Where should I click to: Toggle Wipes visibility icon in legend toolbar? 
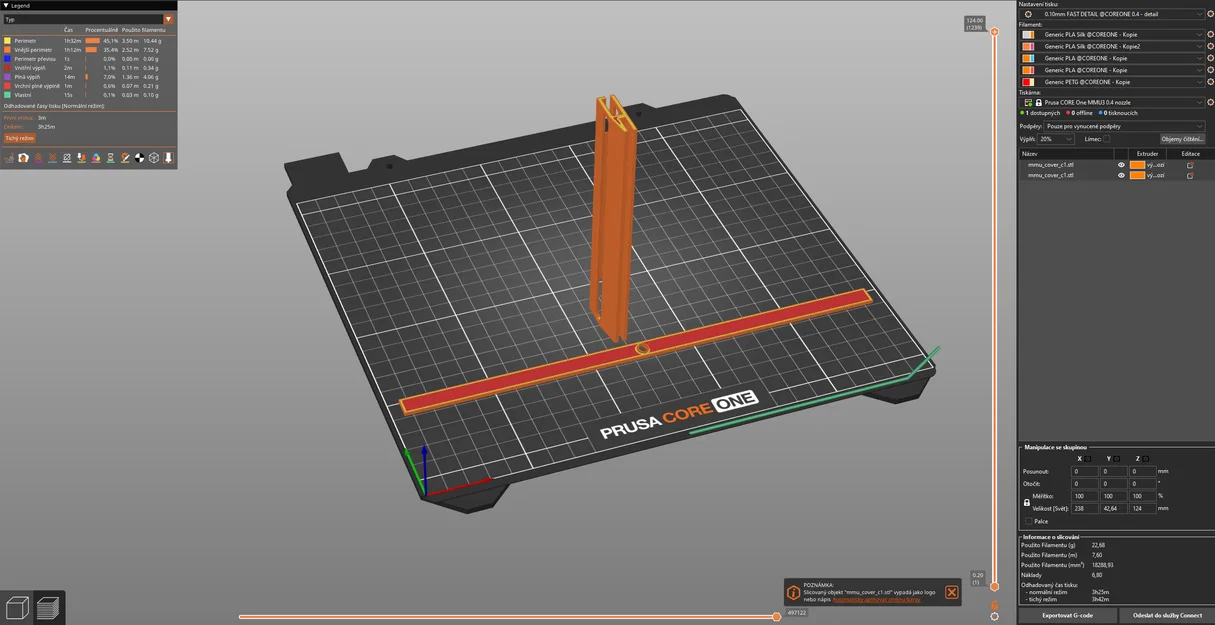(23, 158)
